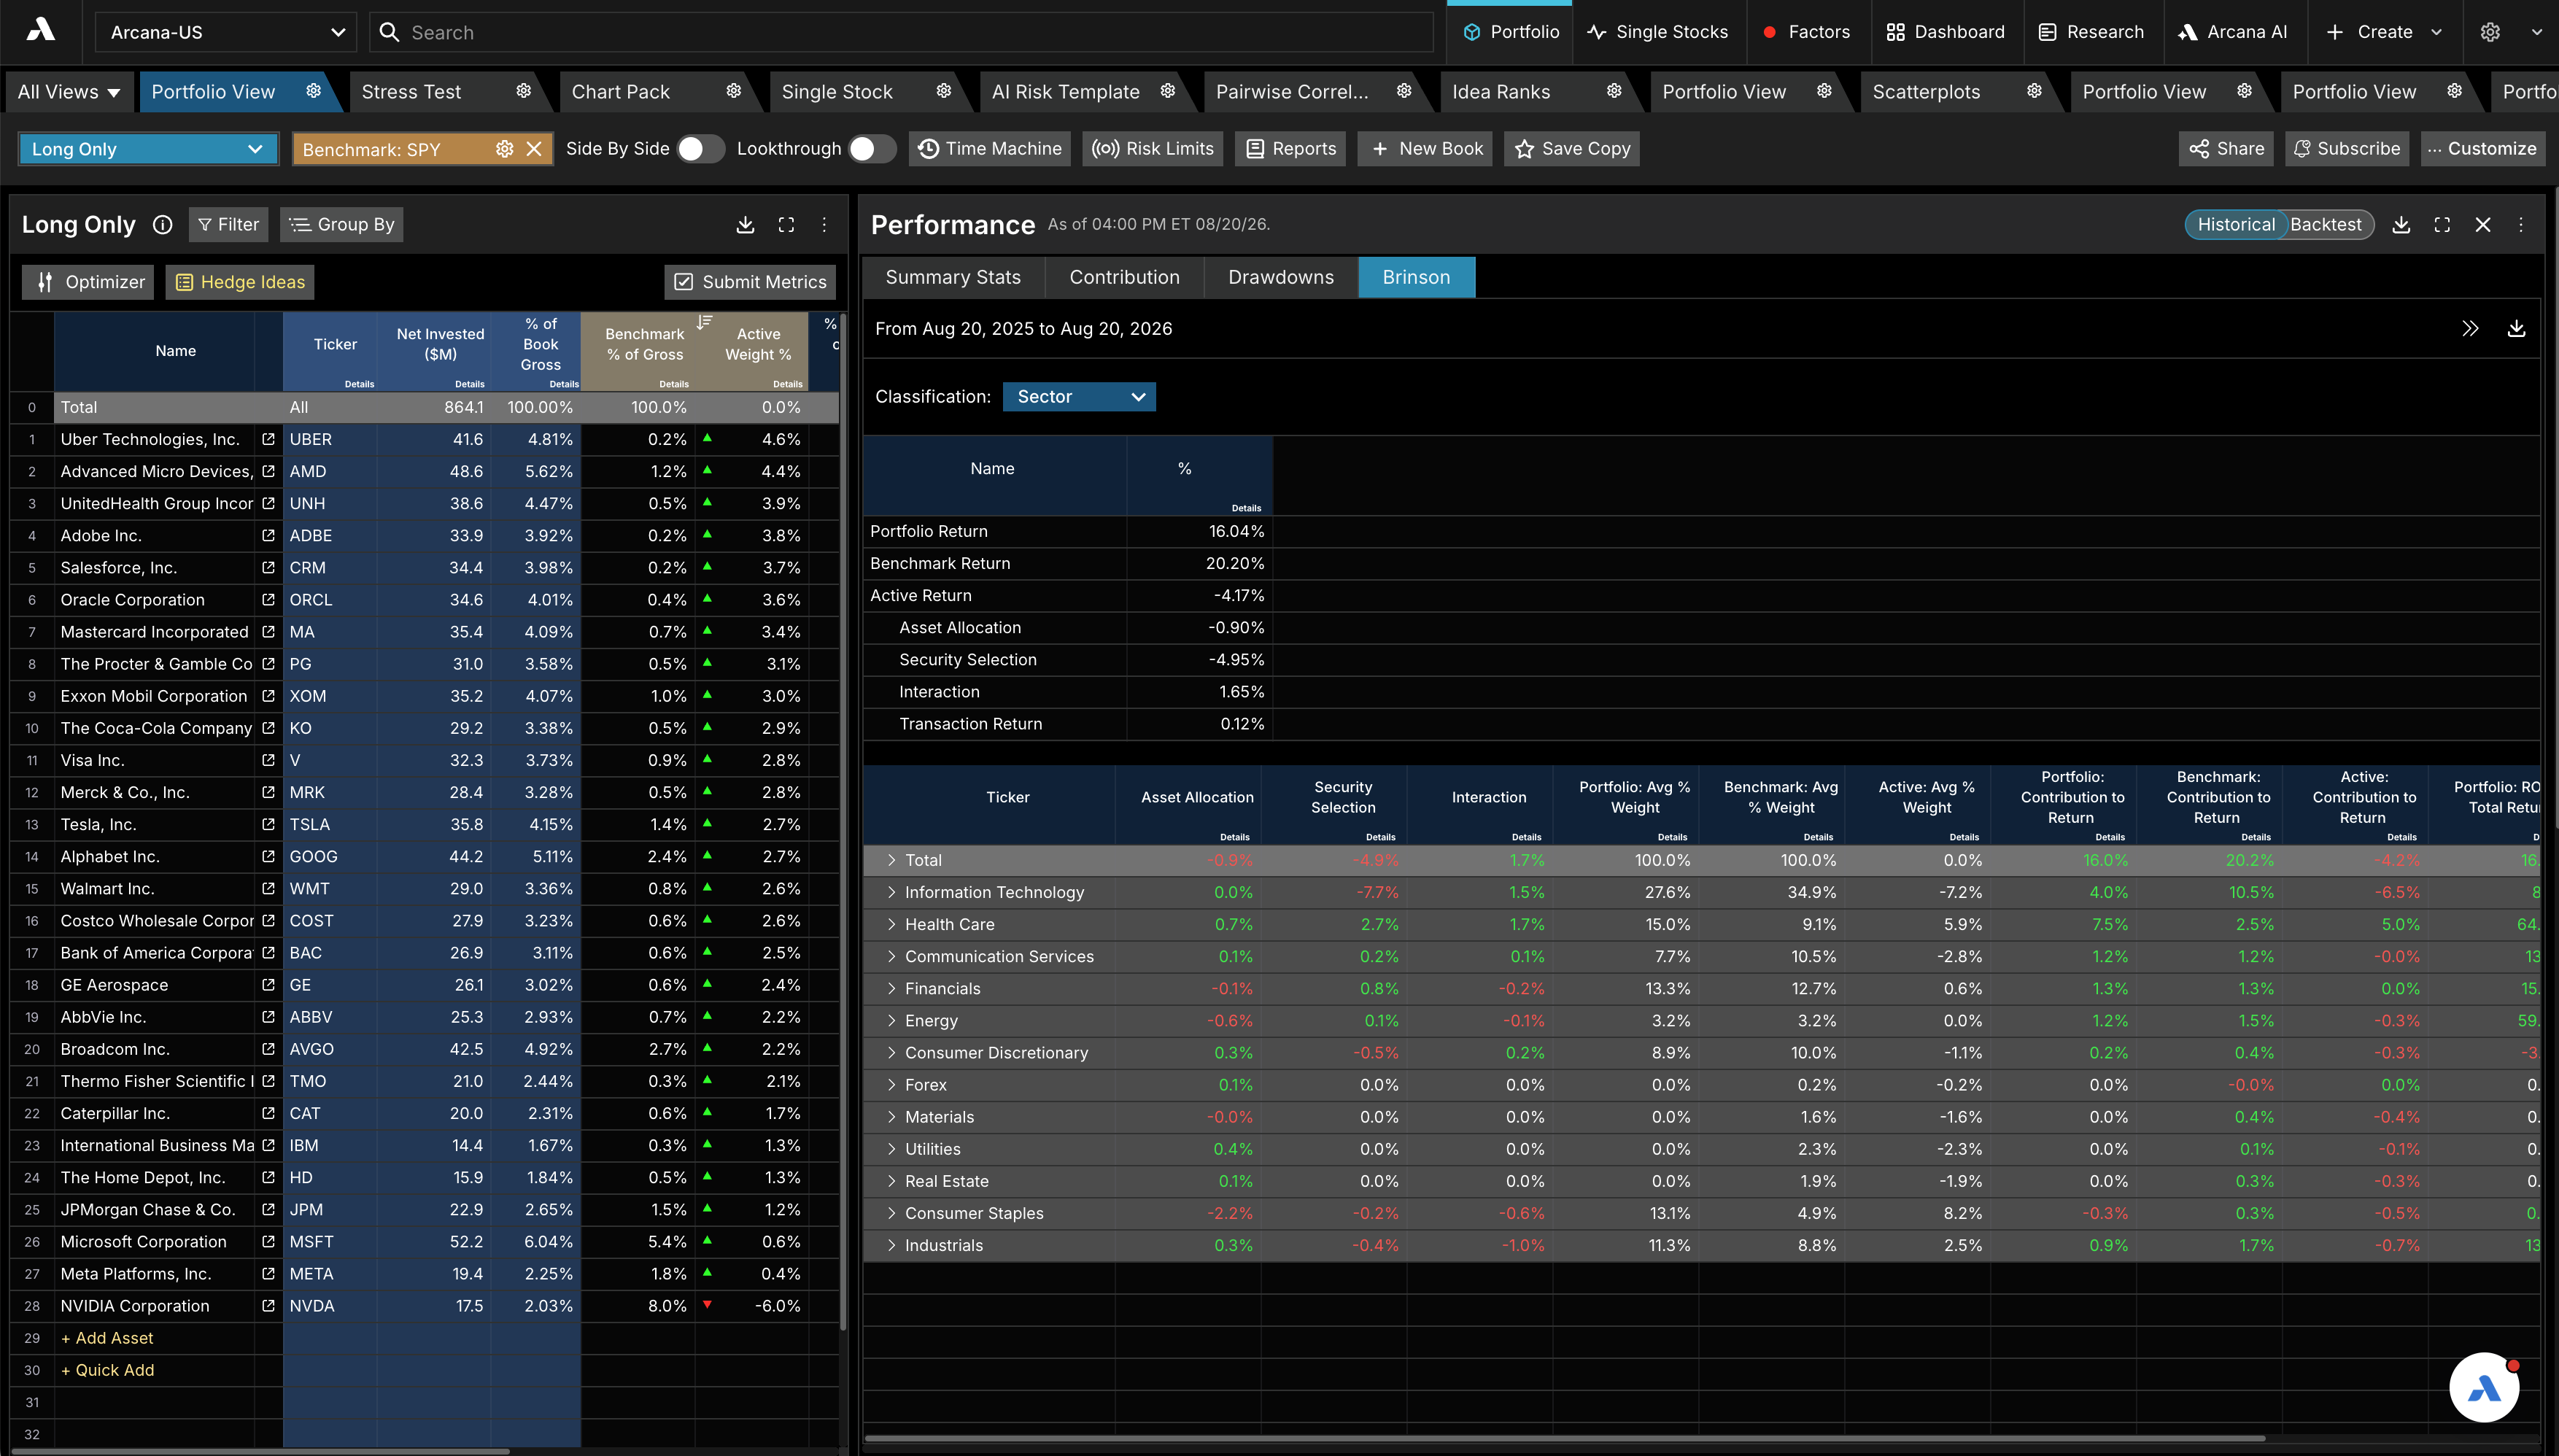Download Brinson date range data

[x=2517, y=329]
